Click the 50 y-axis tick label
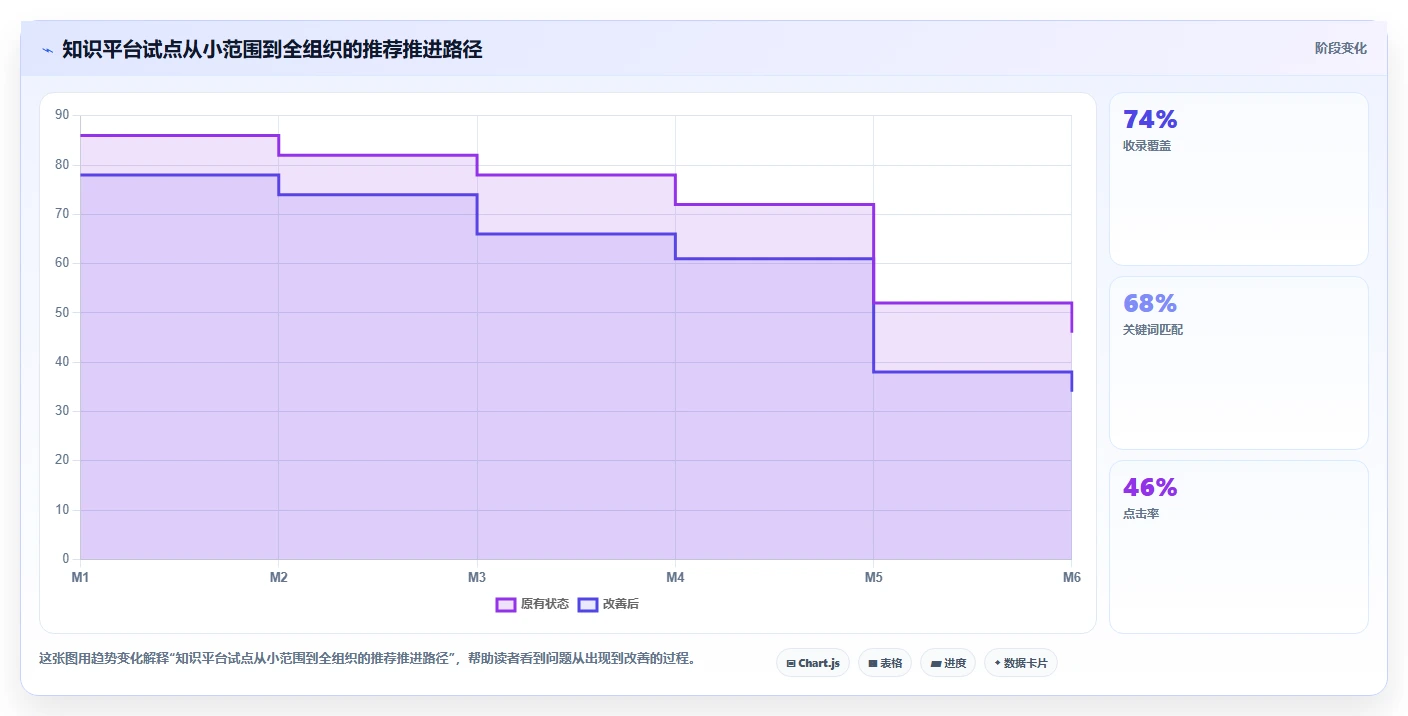The image size is (1408, 716). pos(62,313)
